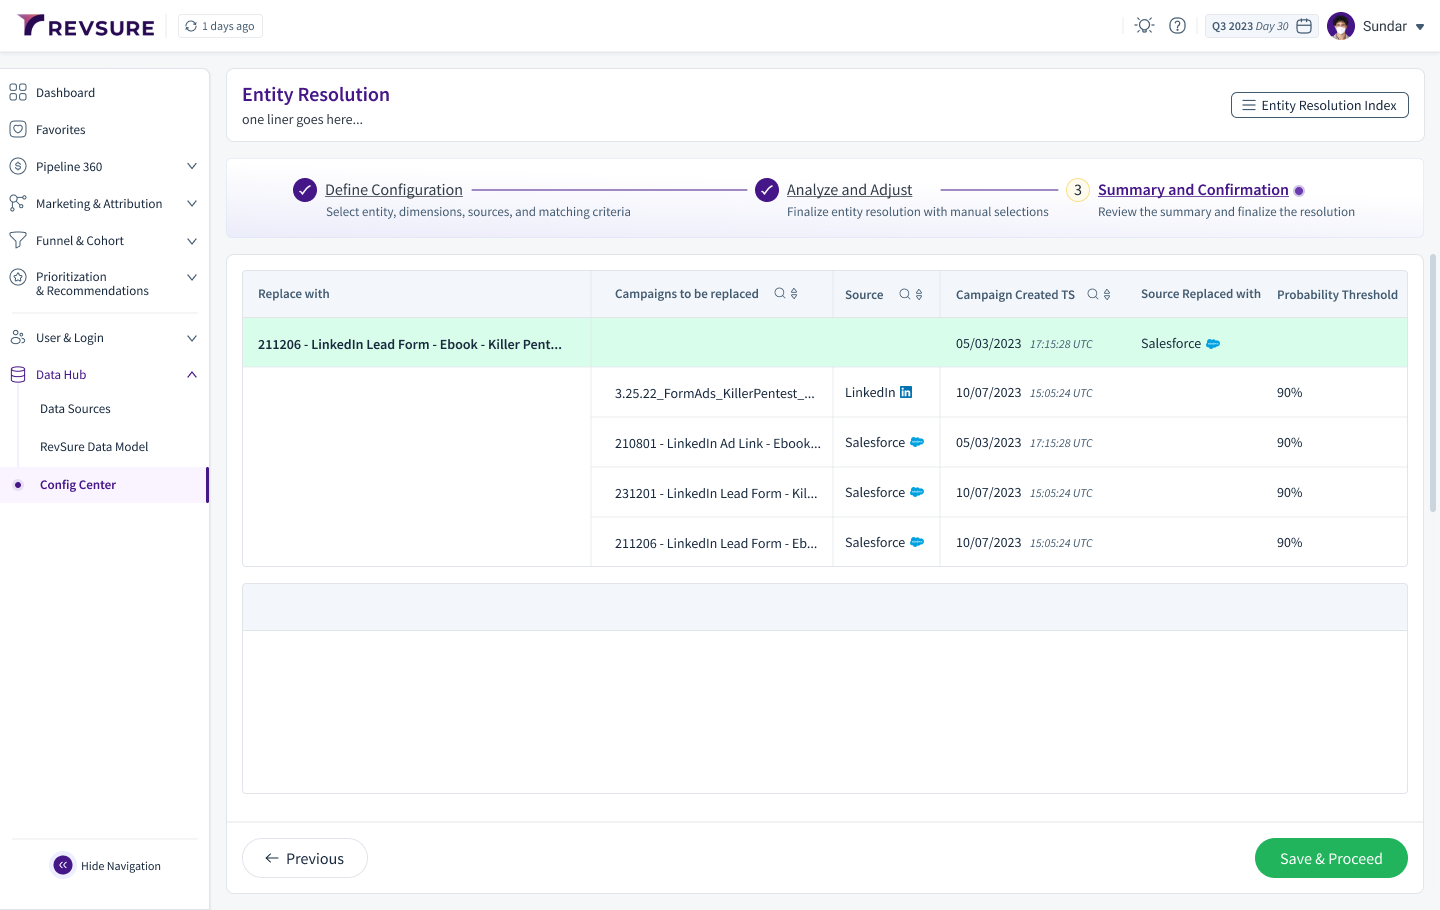Screen dimensions: 1440x910
Task: Go to the Define Configuration step
Action: [x=394, y=190]
